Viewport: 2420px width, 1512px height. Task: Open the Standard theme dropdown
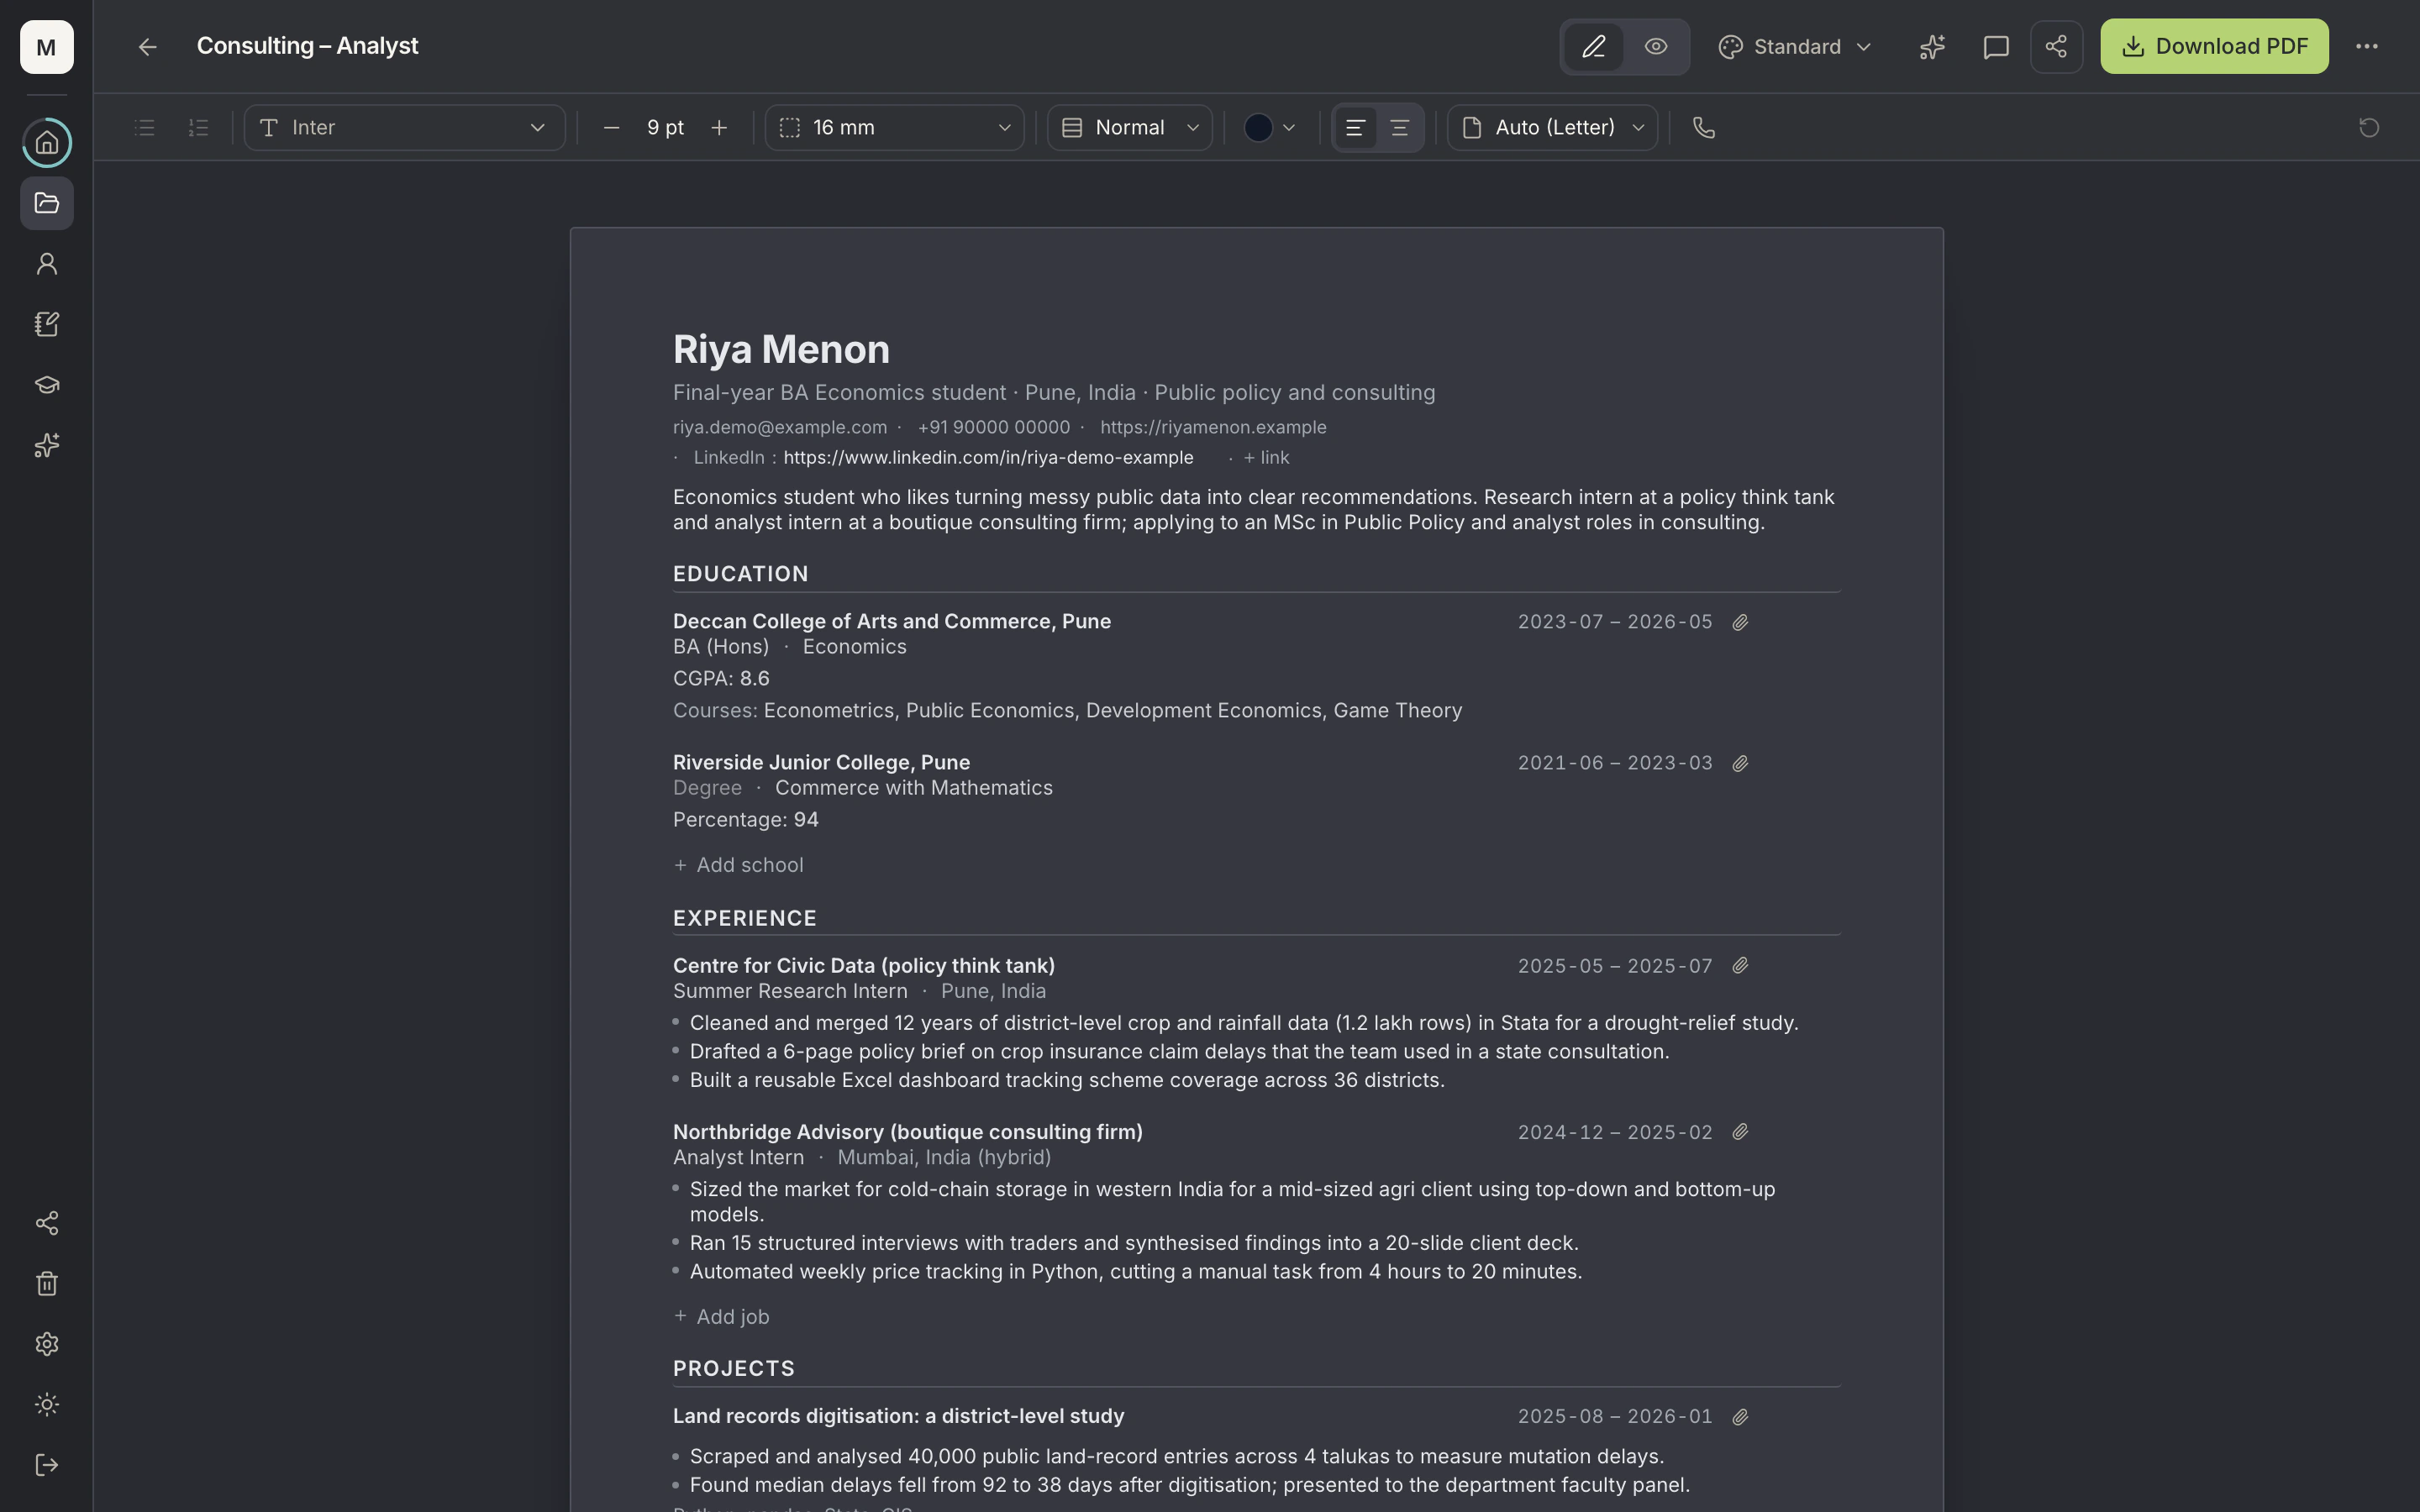point(1795,47)
